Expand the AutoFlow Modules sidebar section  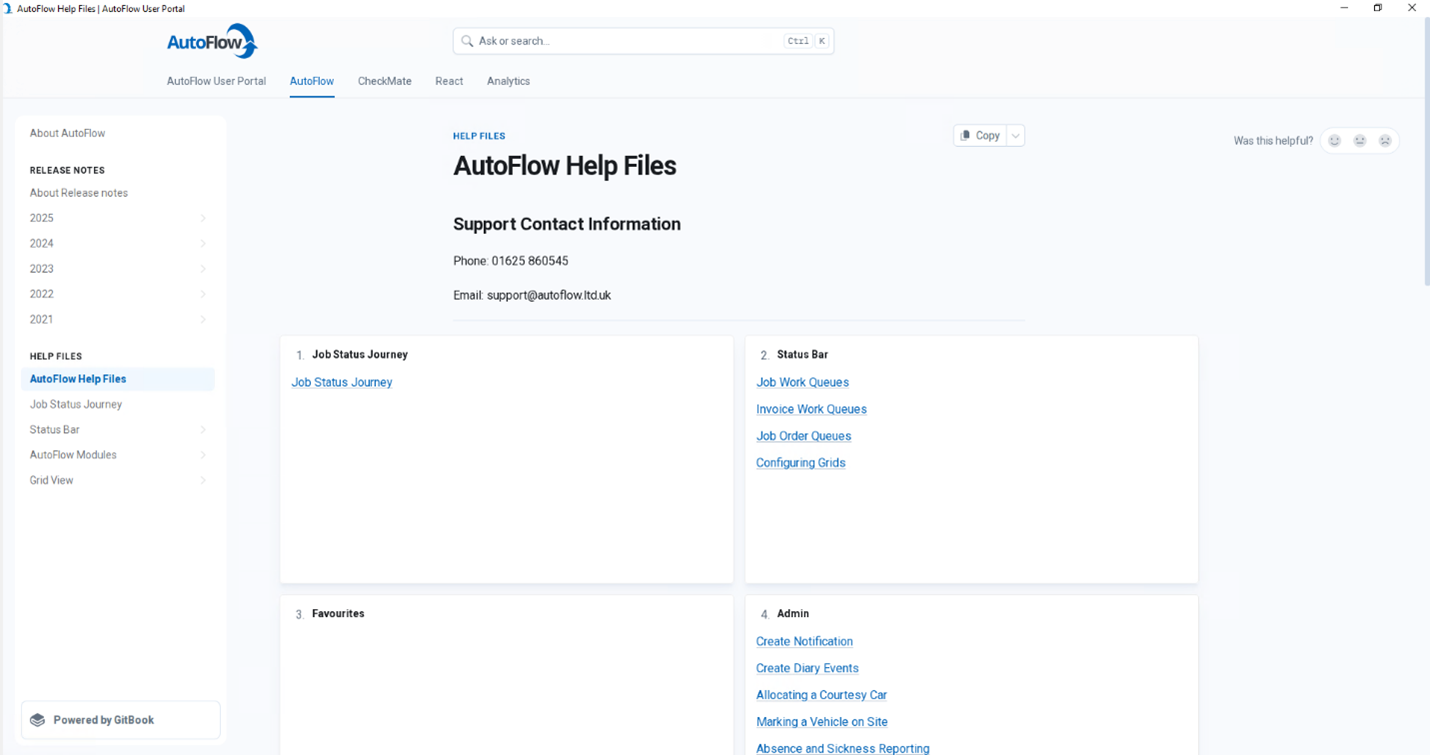[x=203, y=455]
